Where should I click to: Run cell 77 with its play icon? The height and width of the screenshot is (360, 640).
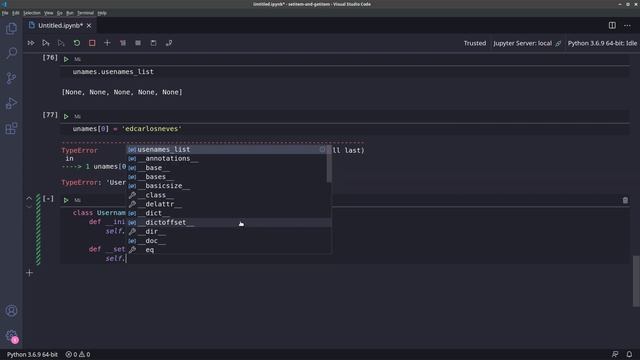pyautogui.click(x=66, y=116)
